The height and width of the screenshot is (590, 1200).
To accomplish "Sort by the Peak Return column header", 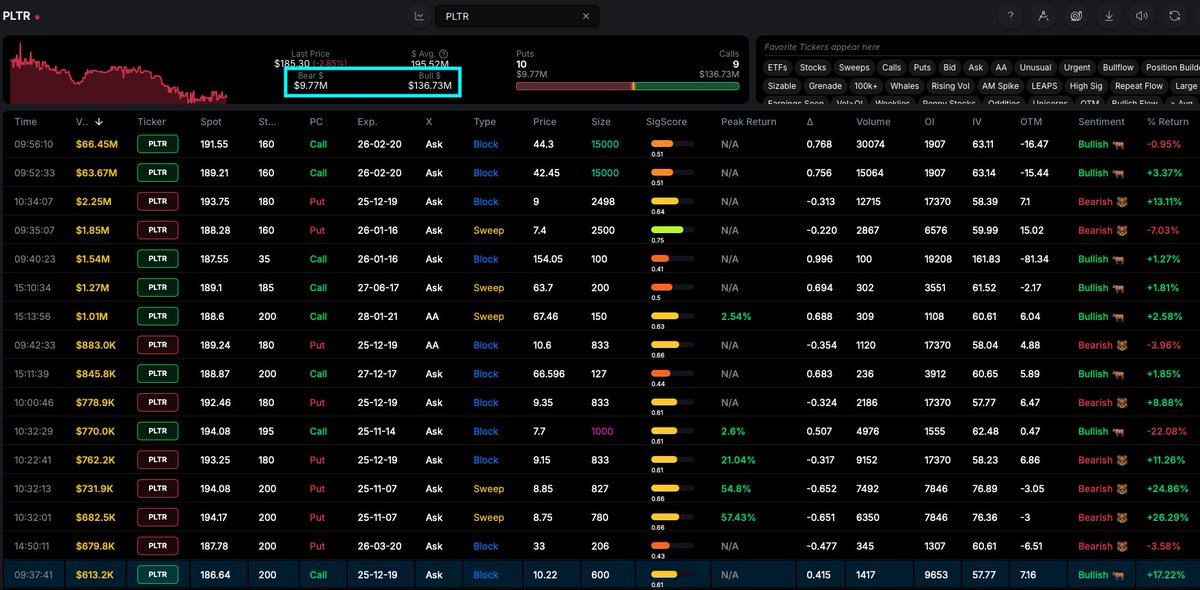I will [x=749, y=121].
